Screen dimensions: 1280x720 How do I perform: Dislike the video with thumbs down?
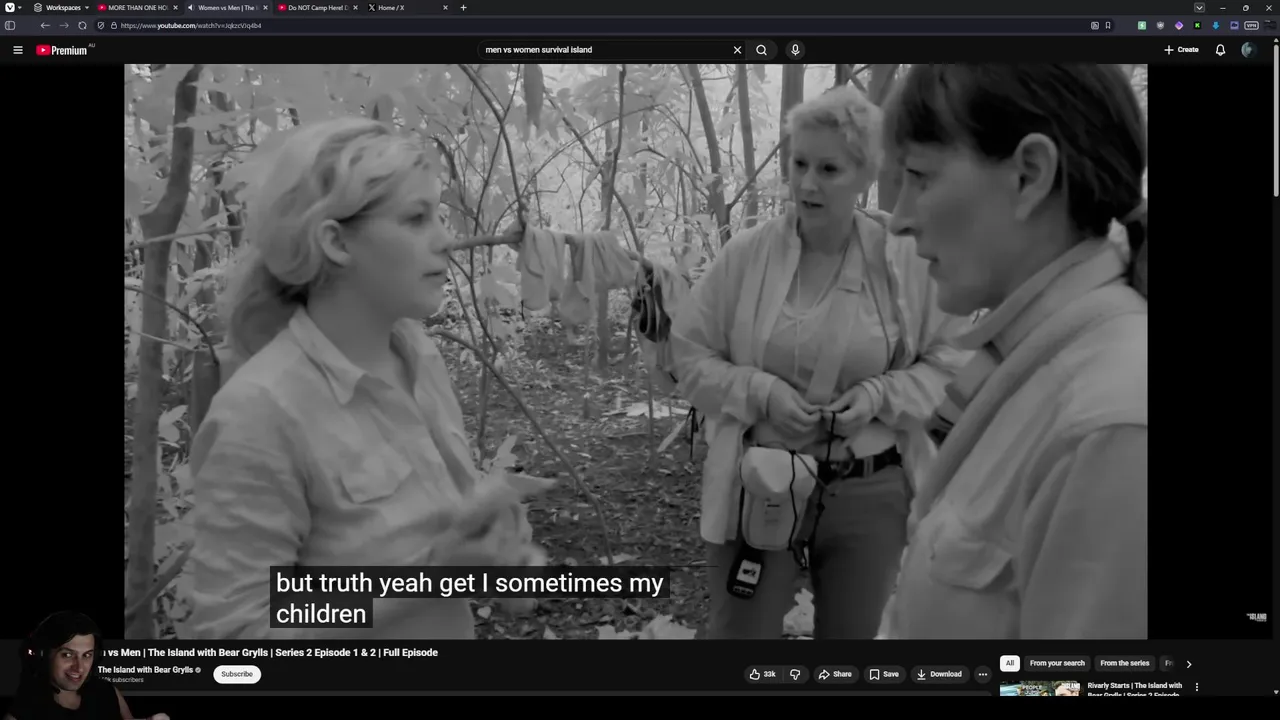click(x=795, y=674)
